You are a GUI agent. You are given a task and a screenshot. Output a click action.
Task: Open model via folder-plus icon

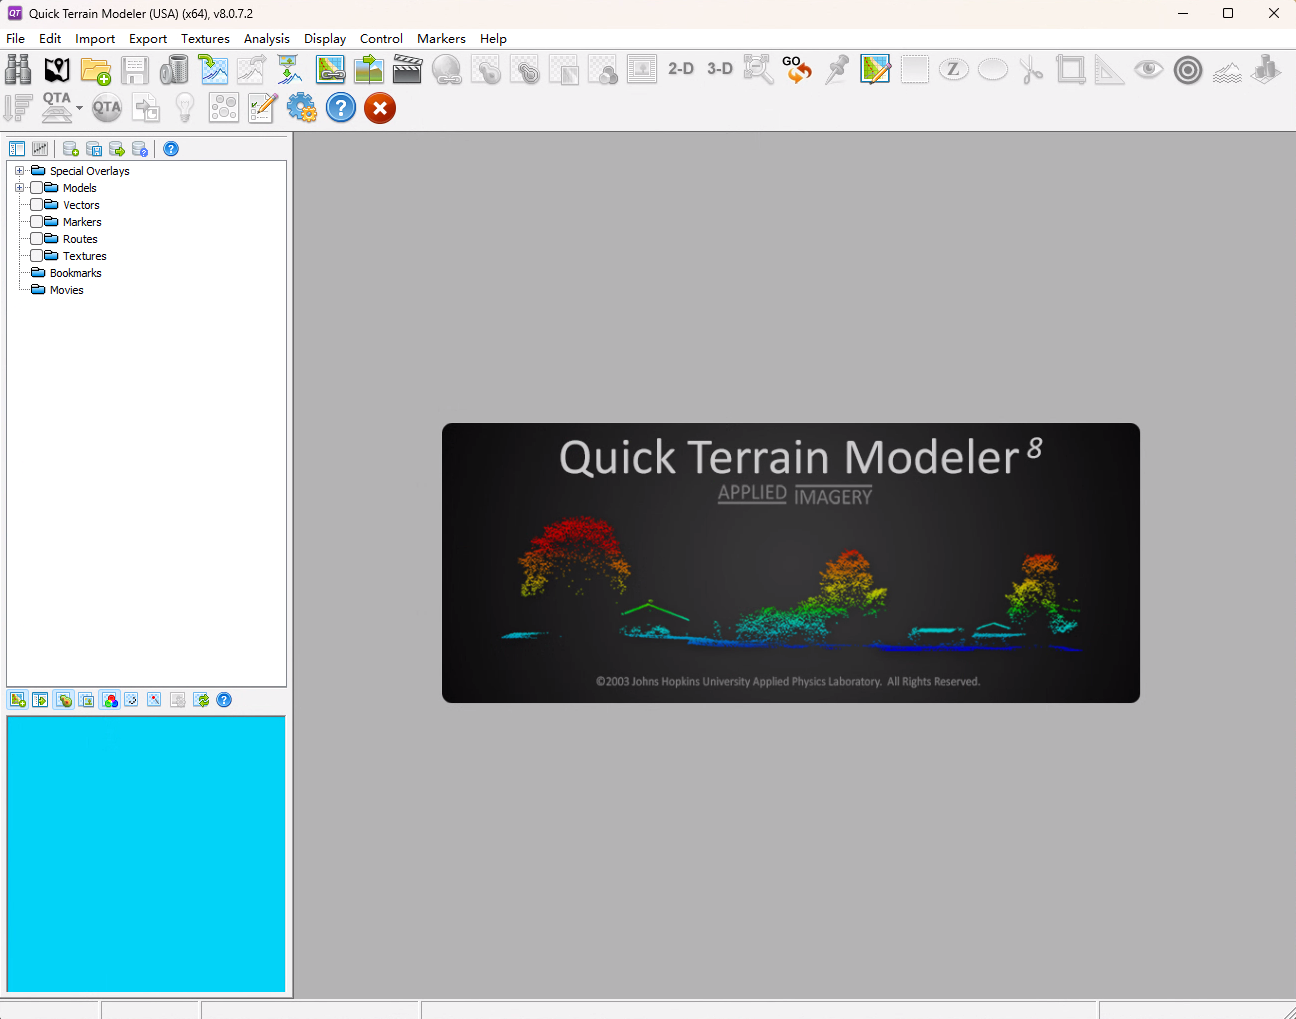pyautogui.click(x=96, y=69)
